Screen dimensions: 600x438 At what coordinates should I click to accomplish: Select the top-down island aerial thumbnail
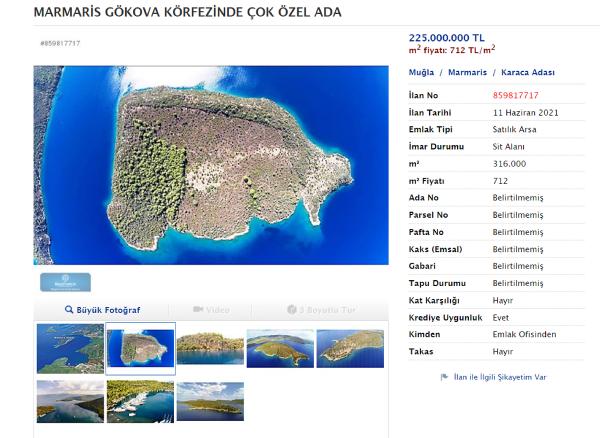[140, 348]
